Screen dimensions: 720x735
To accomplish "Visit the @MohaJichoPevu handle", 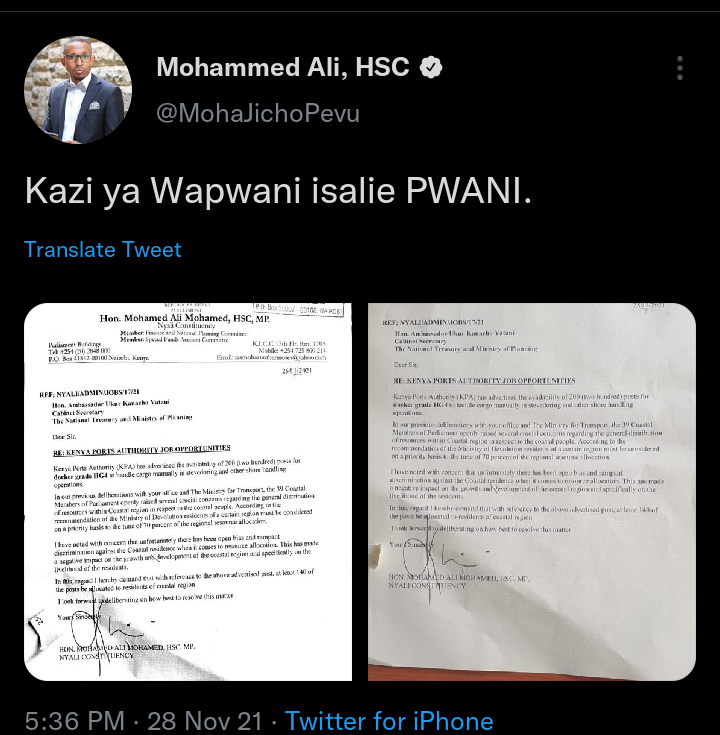I will click(x=258, y=113).
